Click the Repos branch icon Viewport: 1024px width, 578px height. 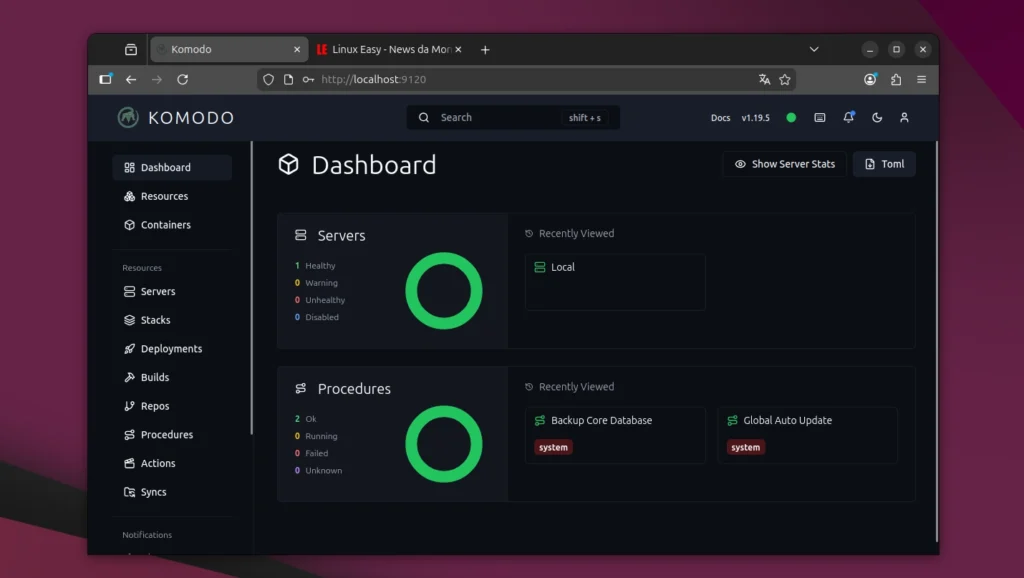pyautogui.click(x=130, y=406)
